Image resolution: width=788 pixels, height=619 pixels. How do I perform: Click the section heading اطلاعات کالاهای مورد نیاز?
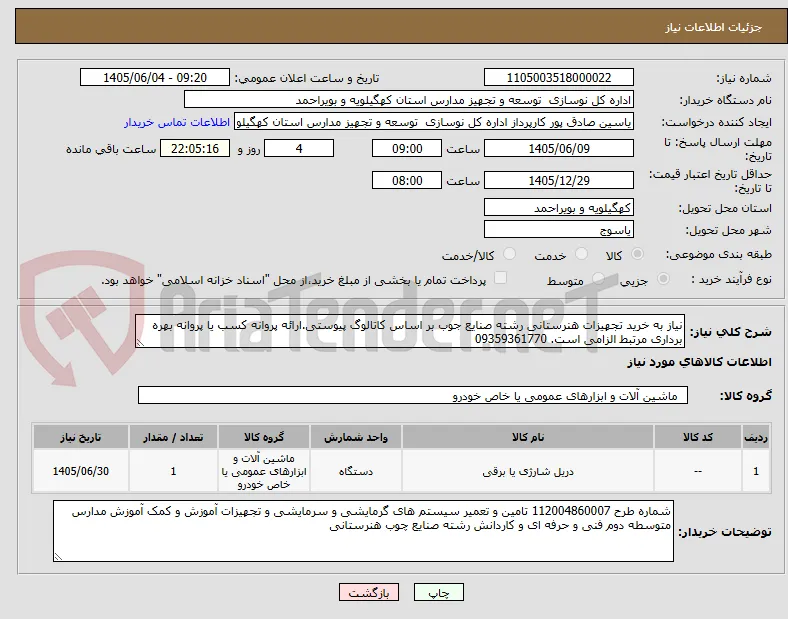click(699, 362)
